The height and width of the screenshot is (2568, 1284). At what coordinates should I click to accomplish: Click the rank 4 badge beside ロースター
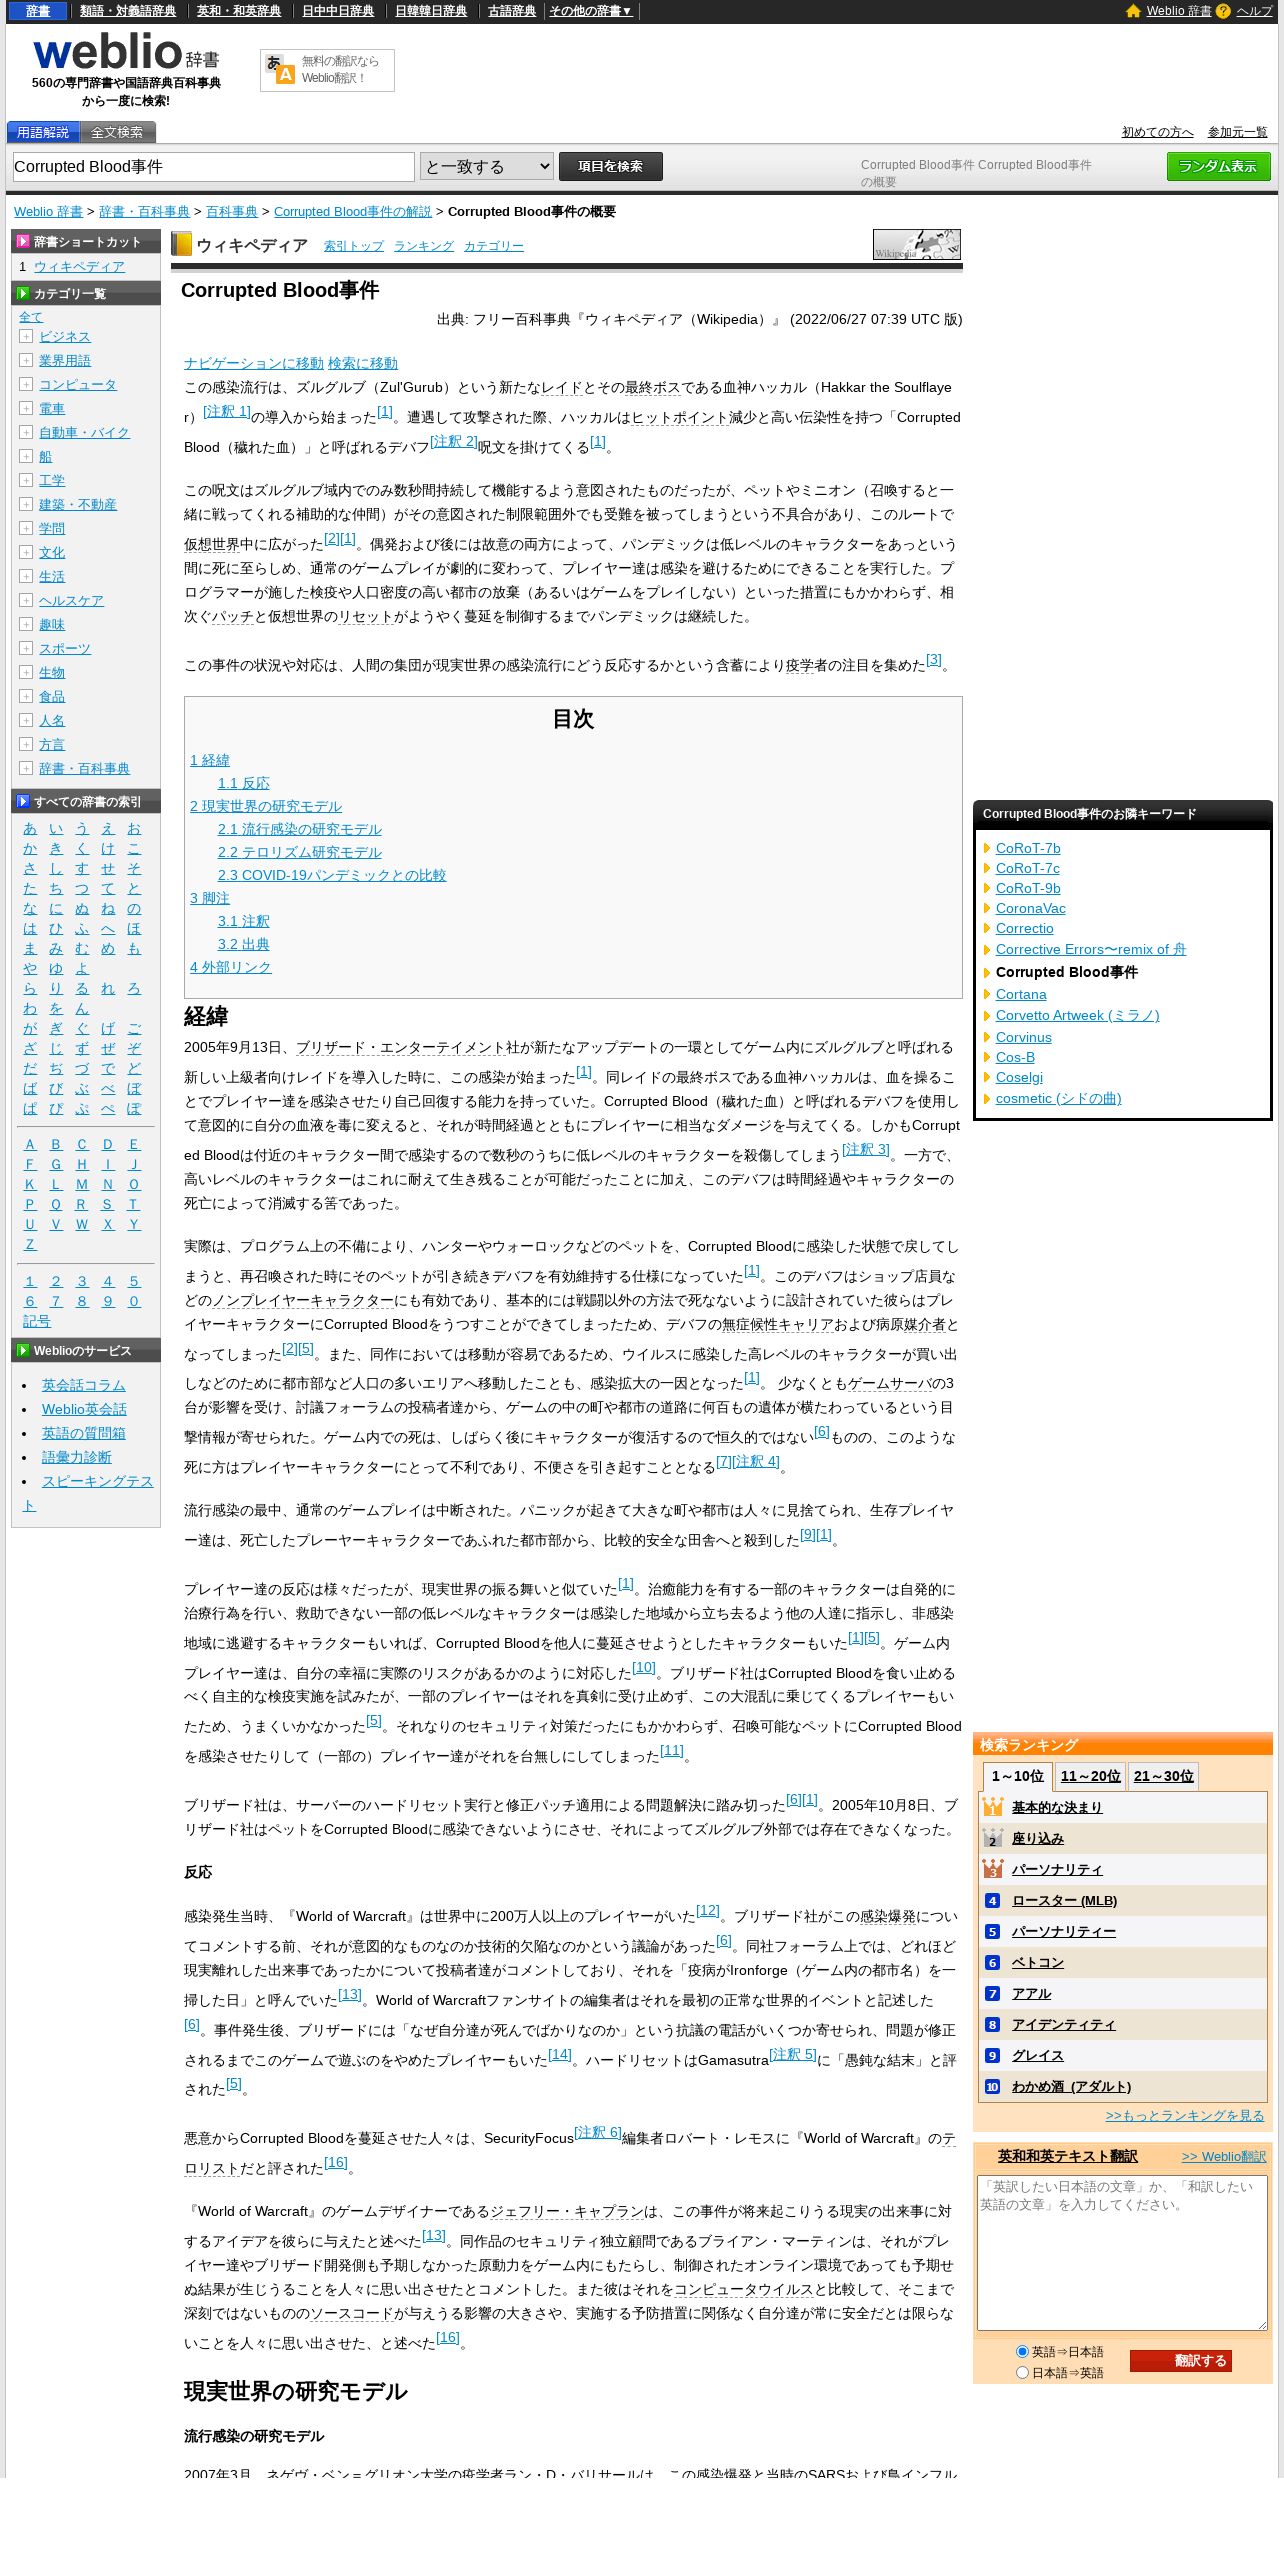pyautogui.click(x=993, y=1900)
